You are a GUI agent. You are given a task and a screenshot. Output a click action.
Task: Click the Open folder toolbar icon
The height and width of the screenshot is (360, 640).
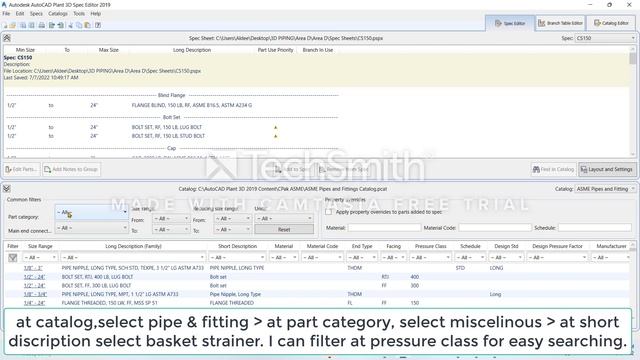pos(13,25)
